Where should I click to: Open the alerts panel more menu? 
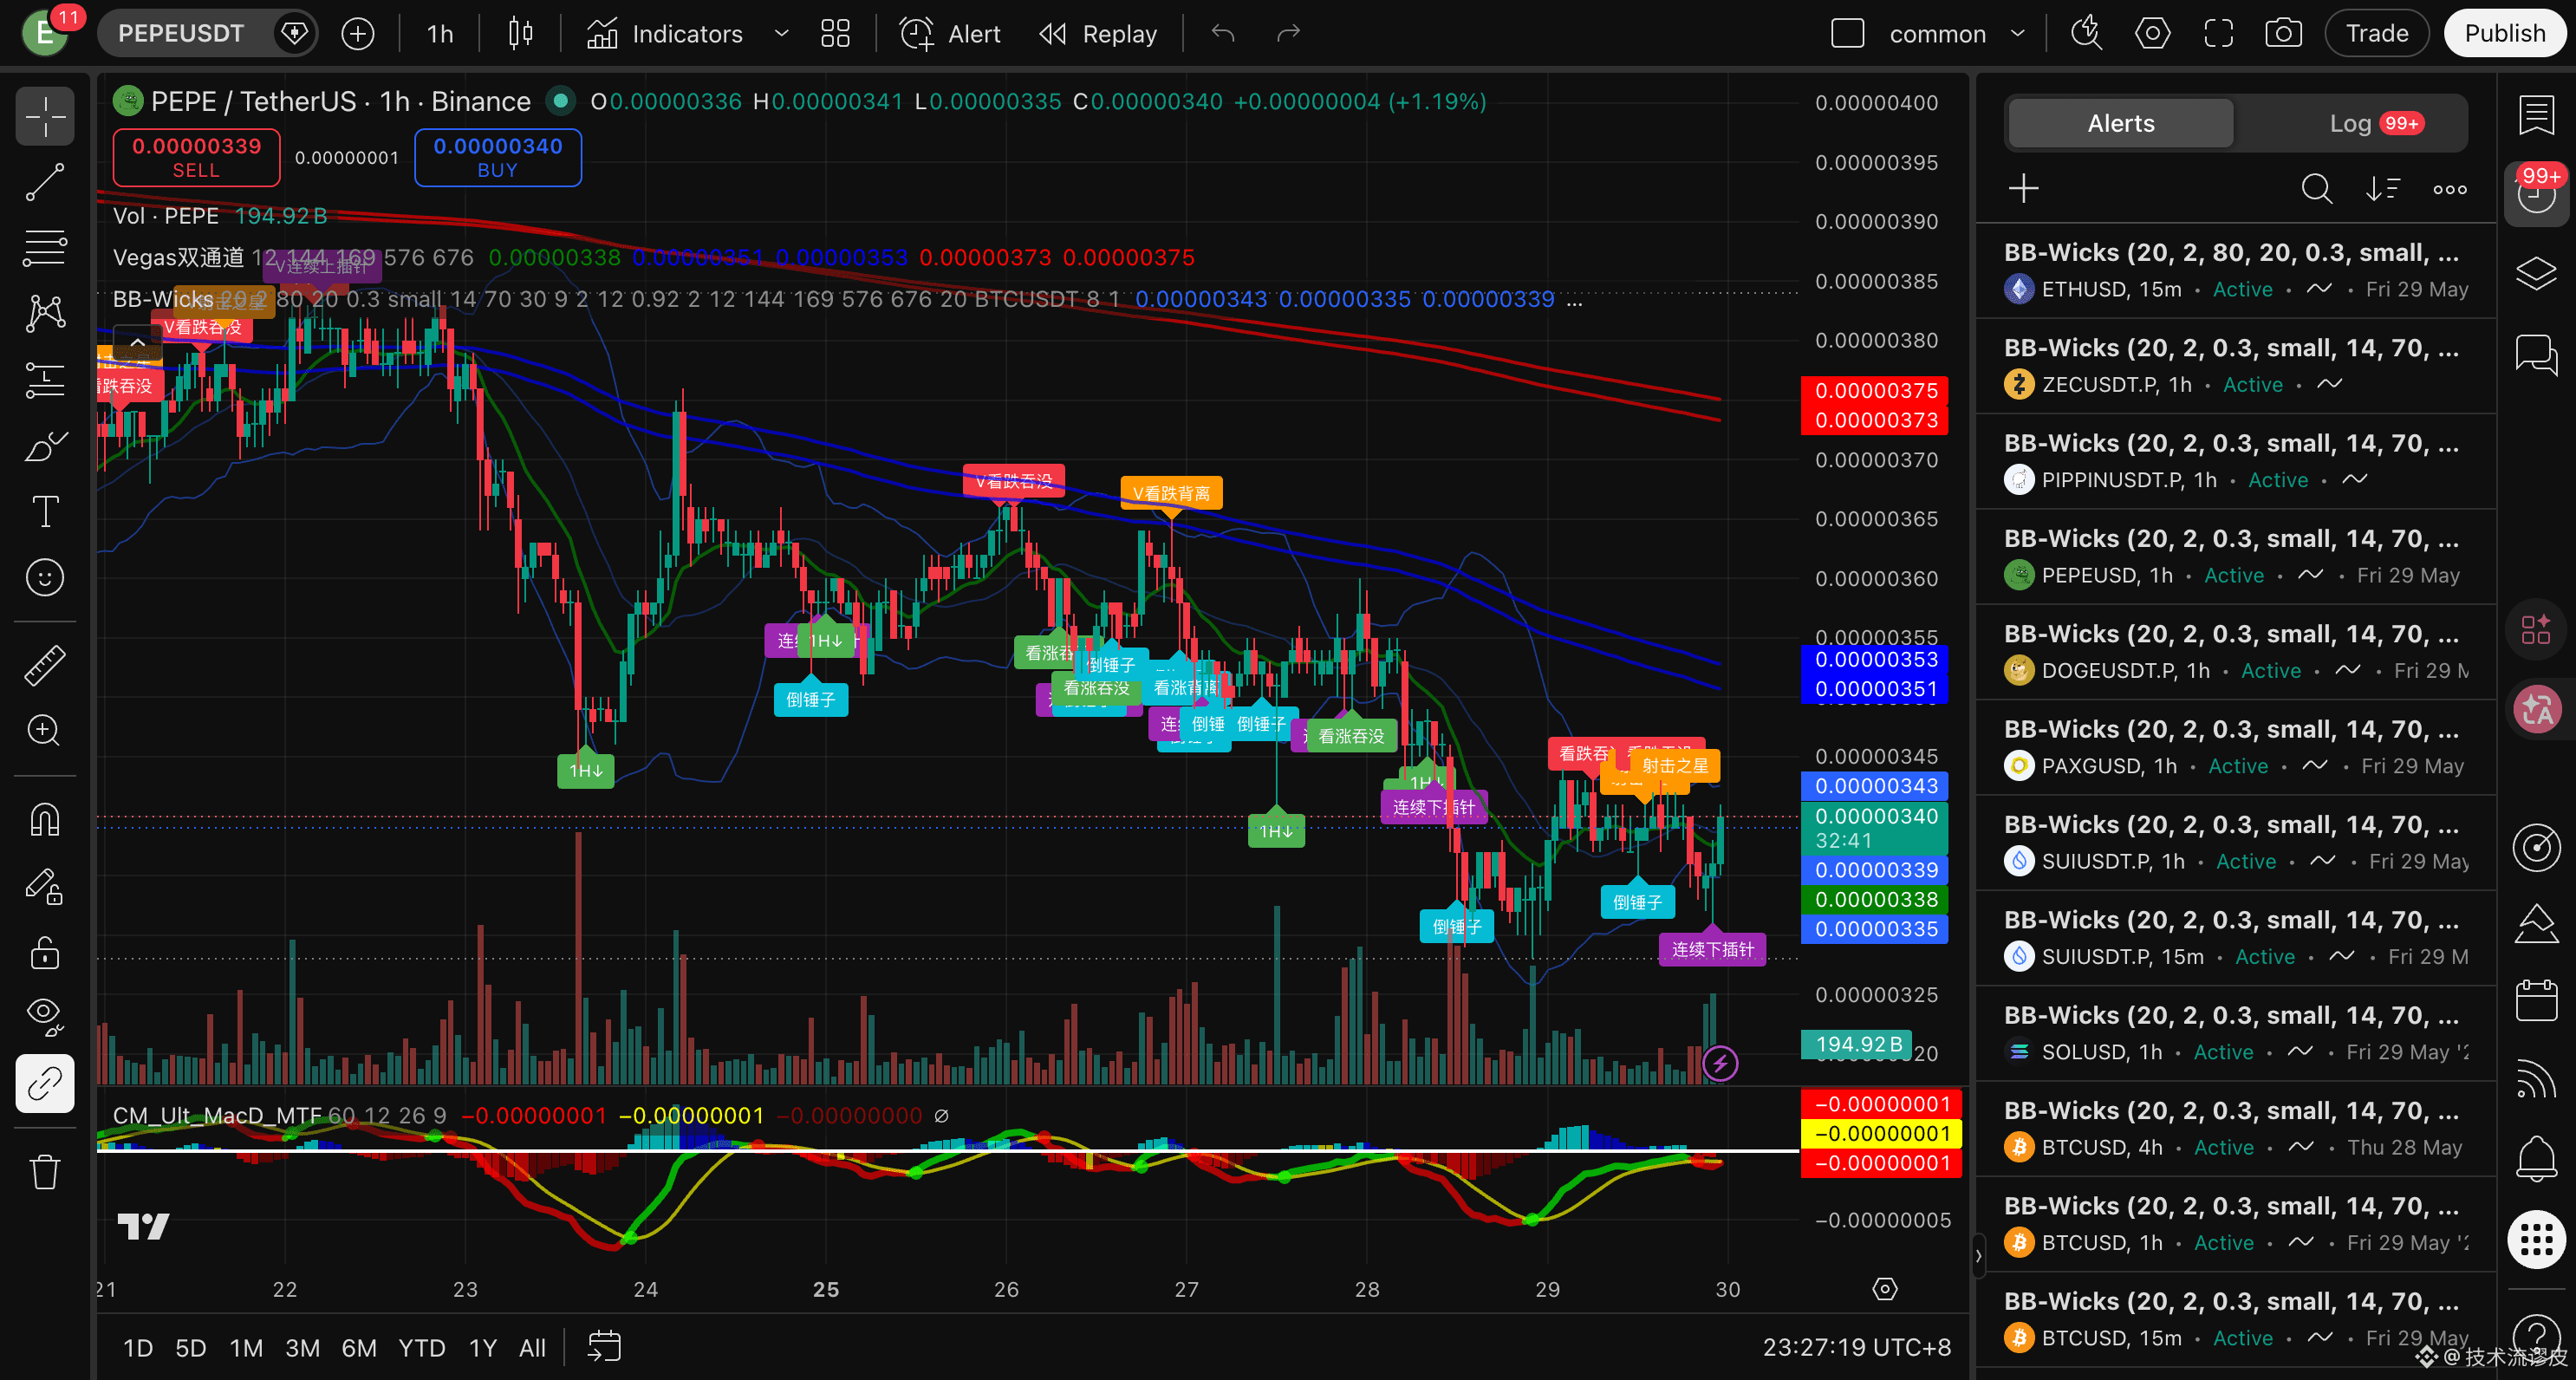[x=2450, y=189]
